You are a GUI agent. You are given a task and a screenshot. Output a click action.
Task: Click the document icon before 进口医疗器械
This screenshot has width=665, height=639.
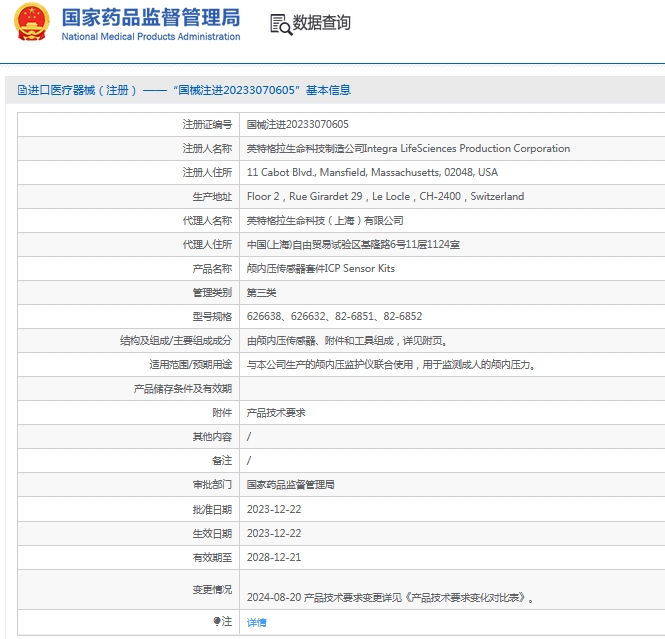(x=22, y=90)
